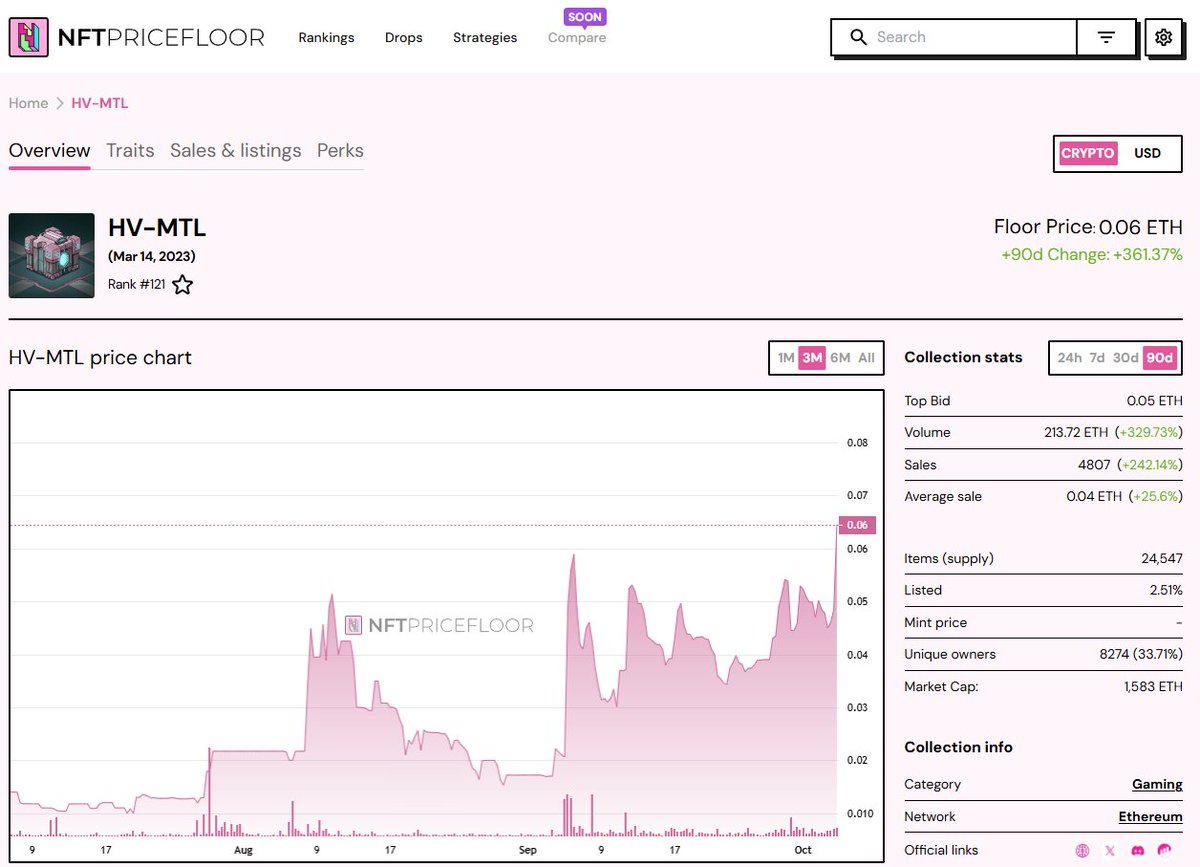Open the official website globe link

pyautogui.click(x=1082, y=850)
